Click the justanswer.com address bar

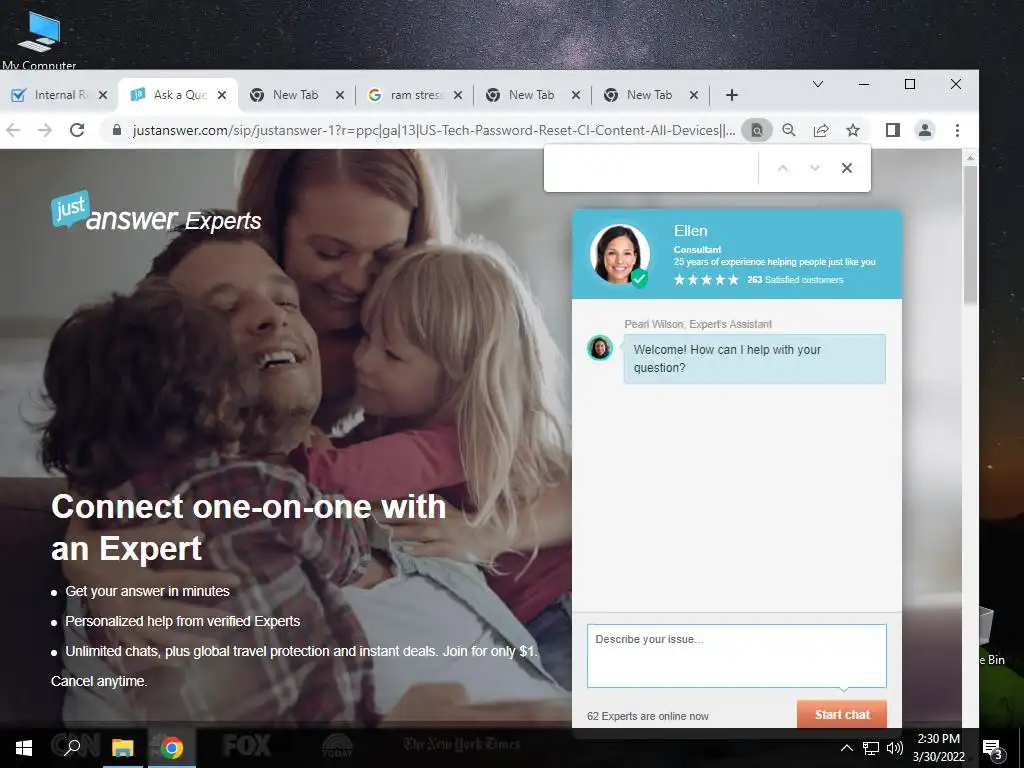pyautogui.click(x=434, y=130)
